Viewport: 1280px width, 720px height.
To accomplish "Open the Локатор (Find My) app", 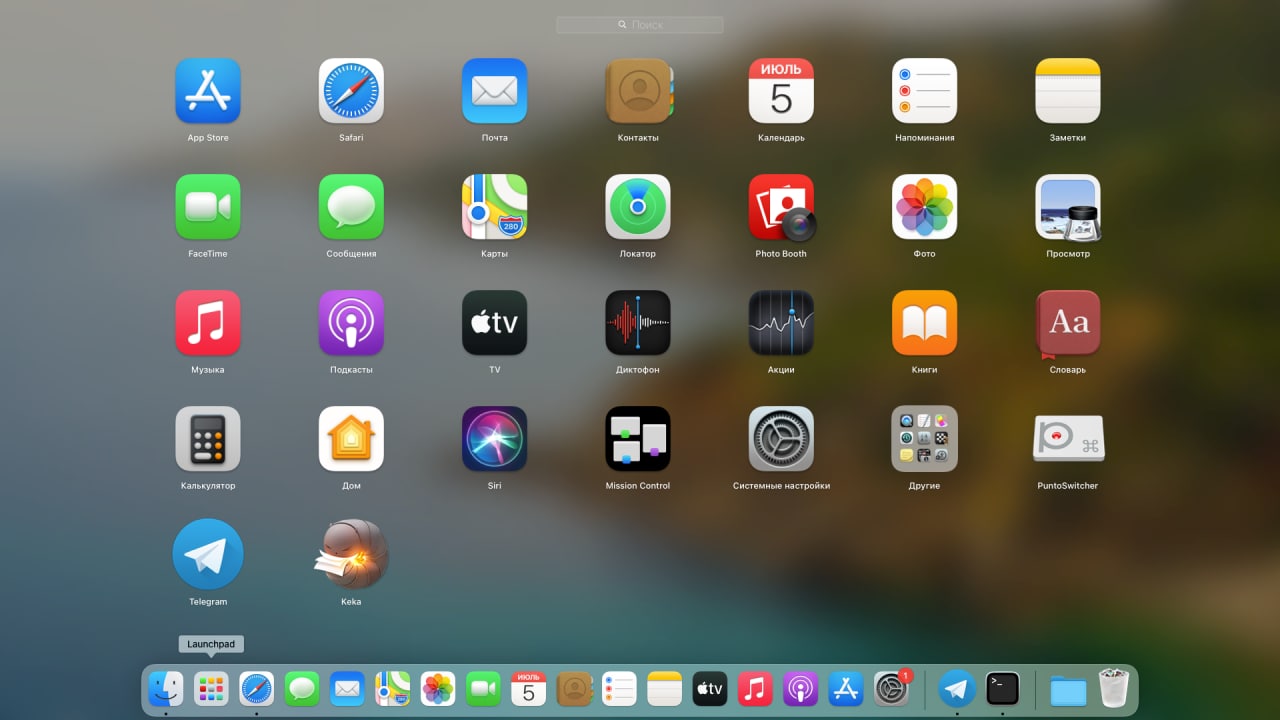I will point(638,207).
